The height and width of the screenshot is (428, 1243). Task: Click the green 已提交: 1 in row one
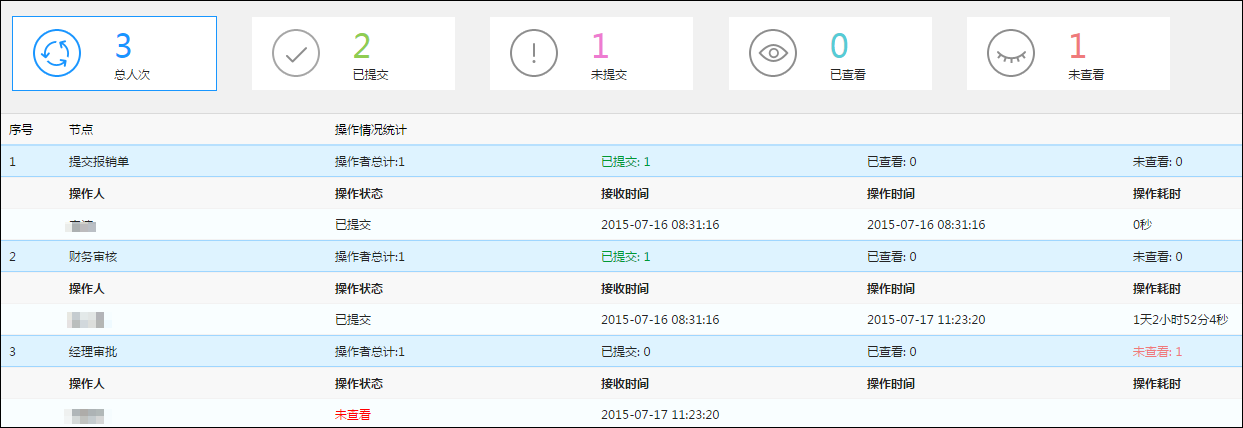[625, 161]
